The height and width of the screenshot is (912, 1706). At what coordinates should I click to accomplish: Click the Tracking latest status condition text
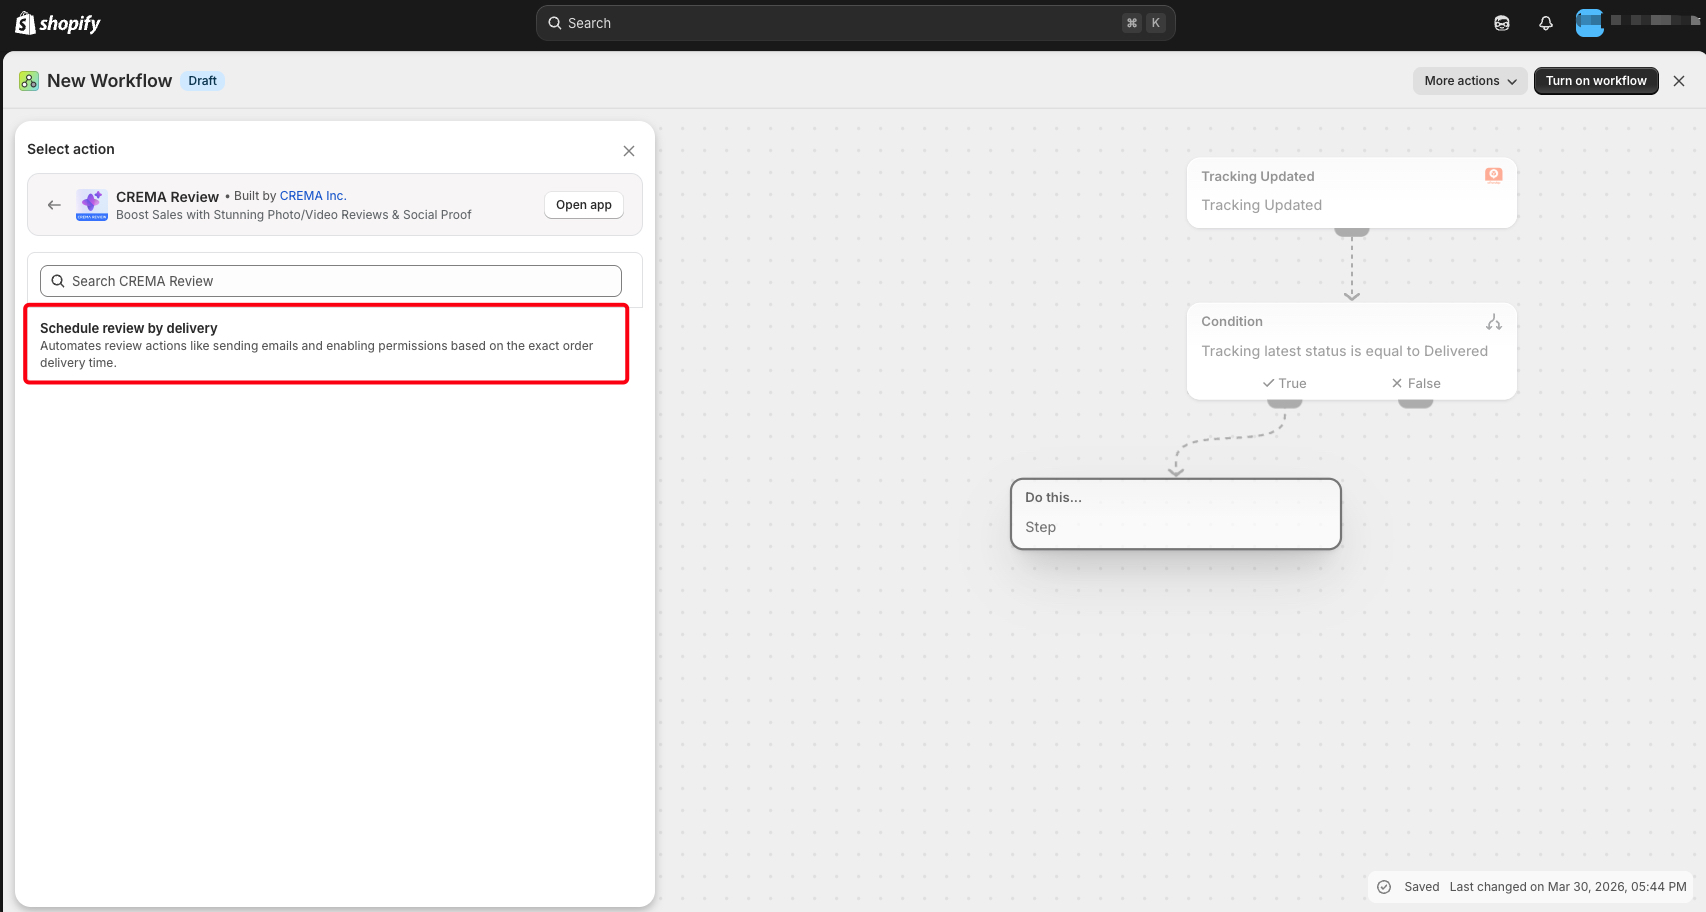pyautogui.click(x=1345, y=351)
